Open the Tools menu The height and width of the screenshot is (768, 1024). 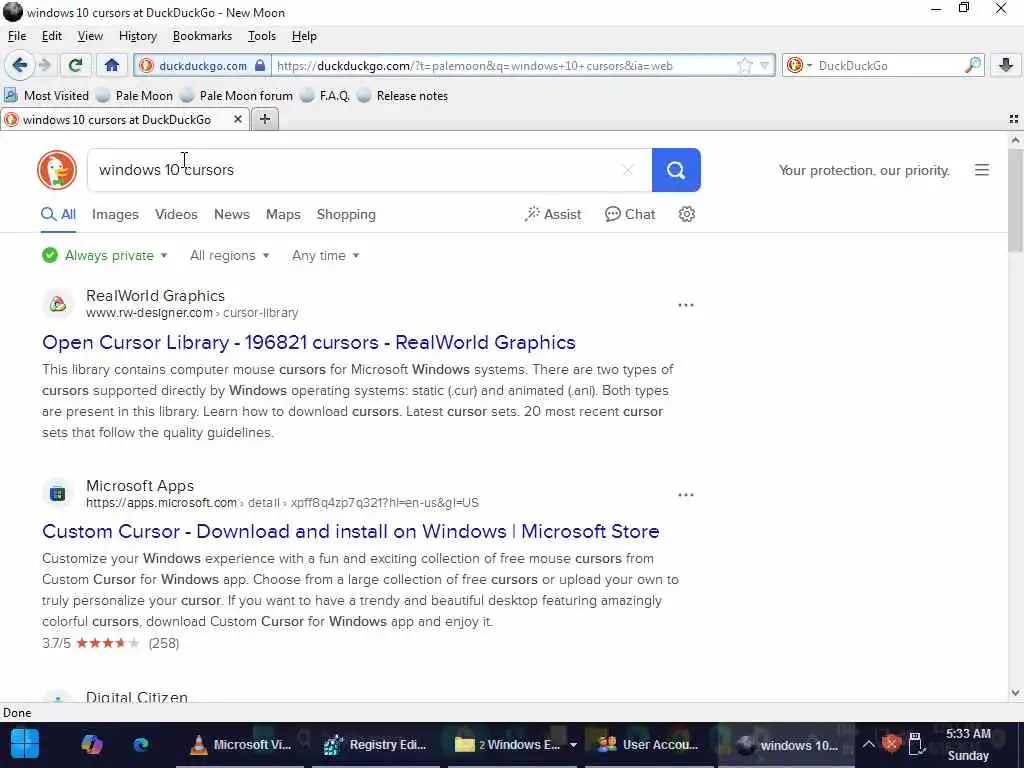262,36
